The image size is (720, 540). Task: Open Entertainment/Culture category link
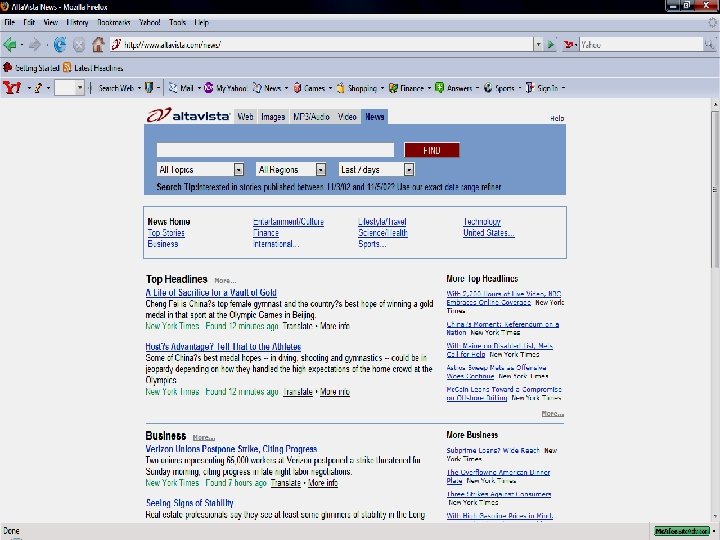coord(288,222)
